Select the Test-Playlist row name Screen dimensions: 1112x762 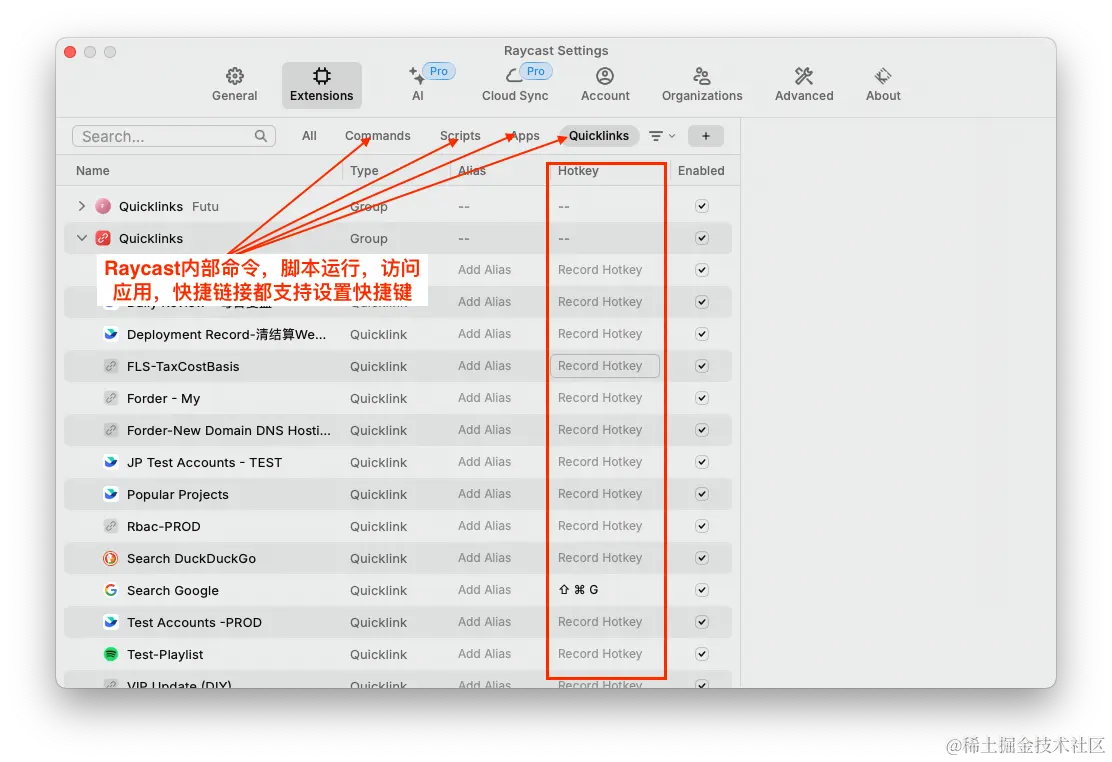(x=165, y=654)
